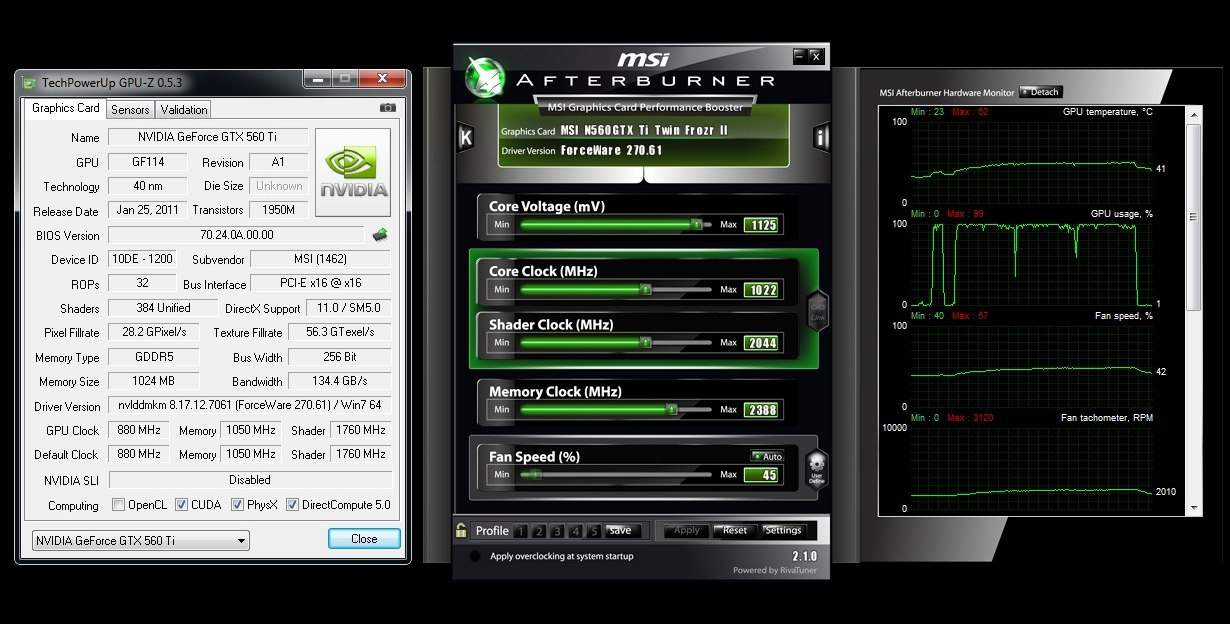
Task: Save the BIOS using the green chip icon
Action: (380, 235)
